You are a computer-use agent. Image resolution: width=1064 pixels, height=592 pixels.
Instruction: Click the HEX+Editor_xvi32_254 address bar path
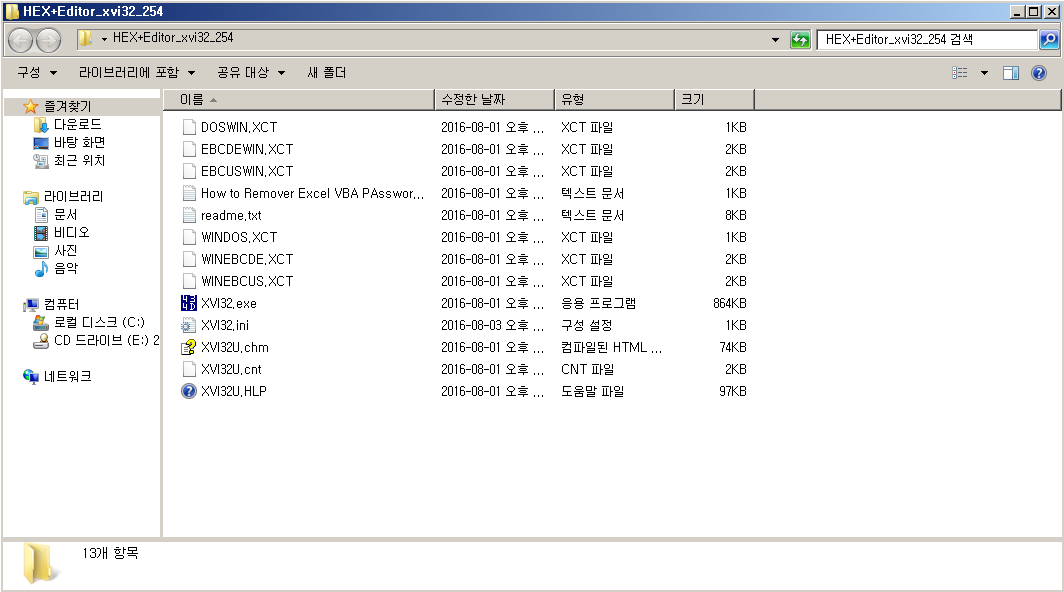[173, 38]
